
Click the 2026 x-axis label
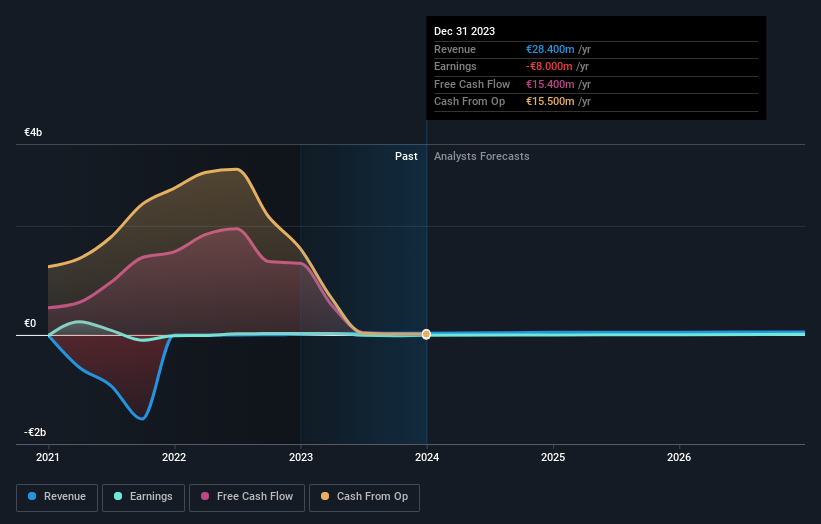(x=679, y=457)
